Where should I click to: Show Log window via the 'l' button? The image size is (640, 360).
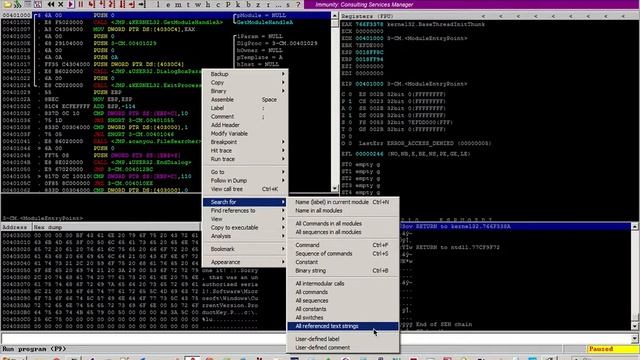point(158,4)
